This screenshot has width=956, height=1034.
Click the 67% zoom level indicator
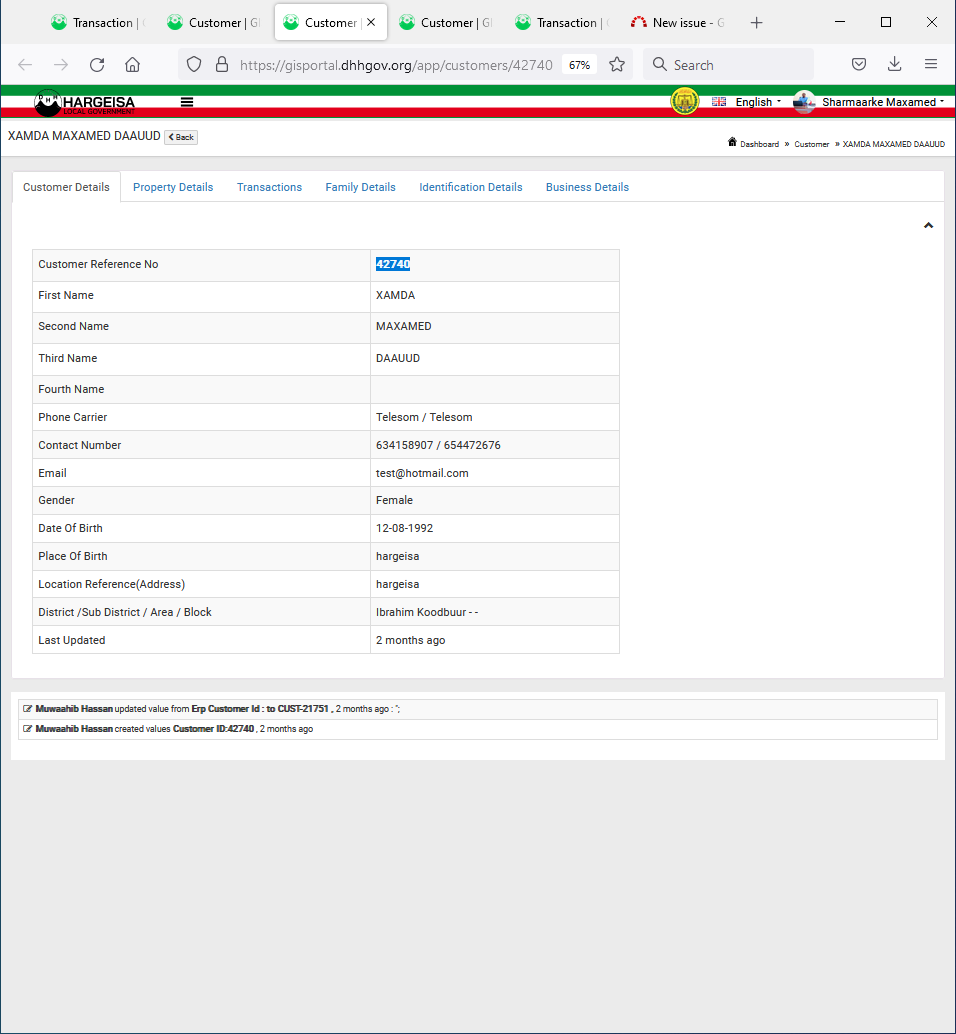[x=579, y=65]
